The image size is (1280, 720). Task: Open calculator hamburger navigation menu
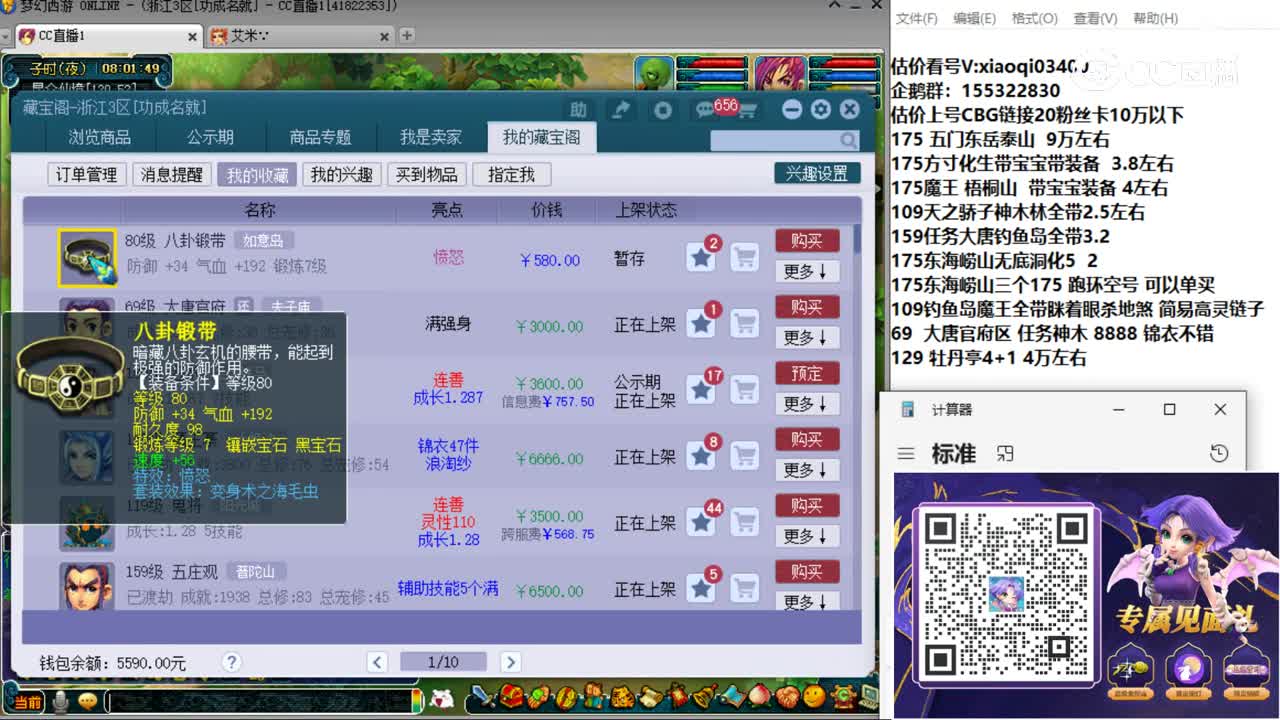[x=906, y=454]
